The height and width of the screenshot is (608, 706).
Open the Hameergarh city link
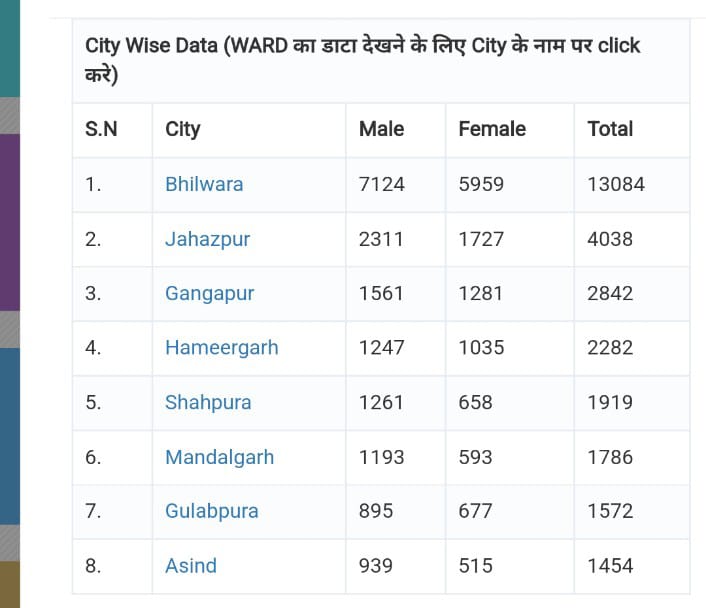tap(222, 348)
